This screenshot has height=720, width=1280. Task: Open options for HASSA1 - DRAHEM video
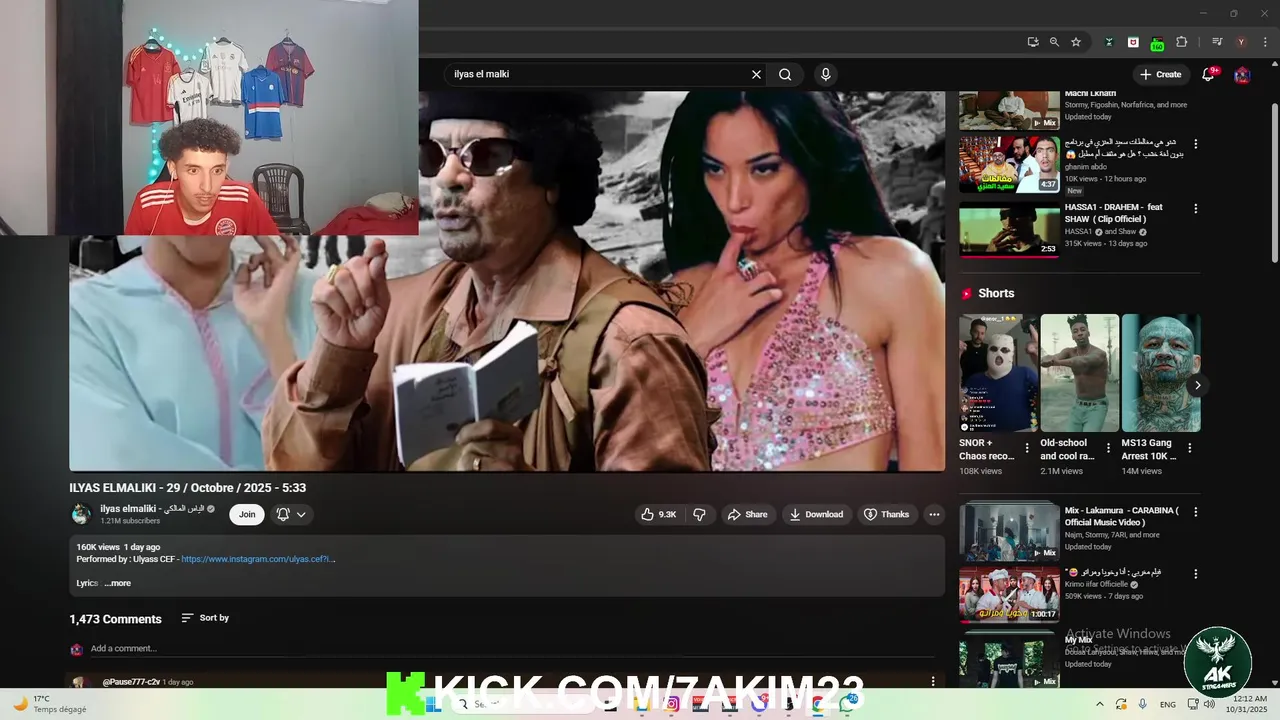click(x=1195, y=208)
